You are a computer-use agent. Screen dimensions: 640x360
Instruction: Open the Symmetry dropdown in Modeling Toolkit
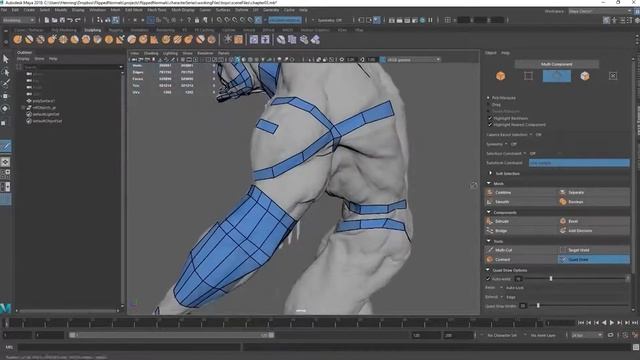pyautogui.click(x=506, y=144)
